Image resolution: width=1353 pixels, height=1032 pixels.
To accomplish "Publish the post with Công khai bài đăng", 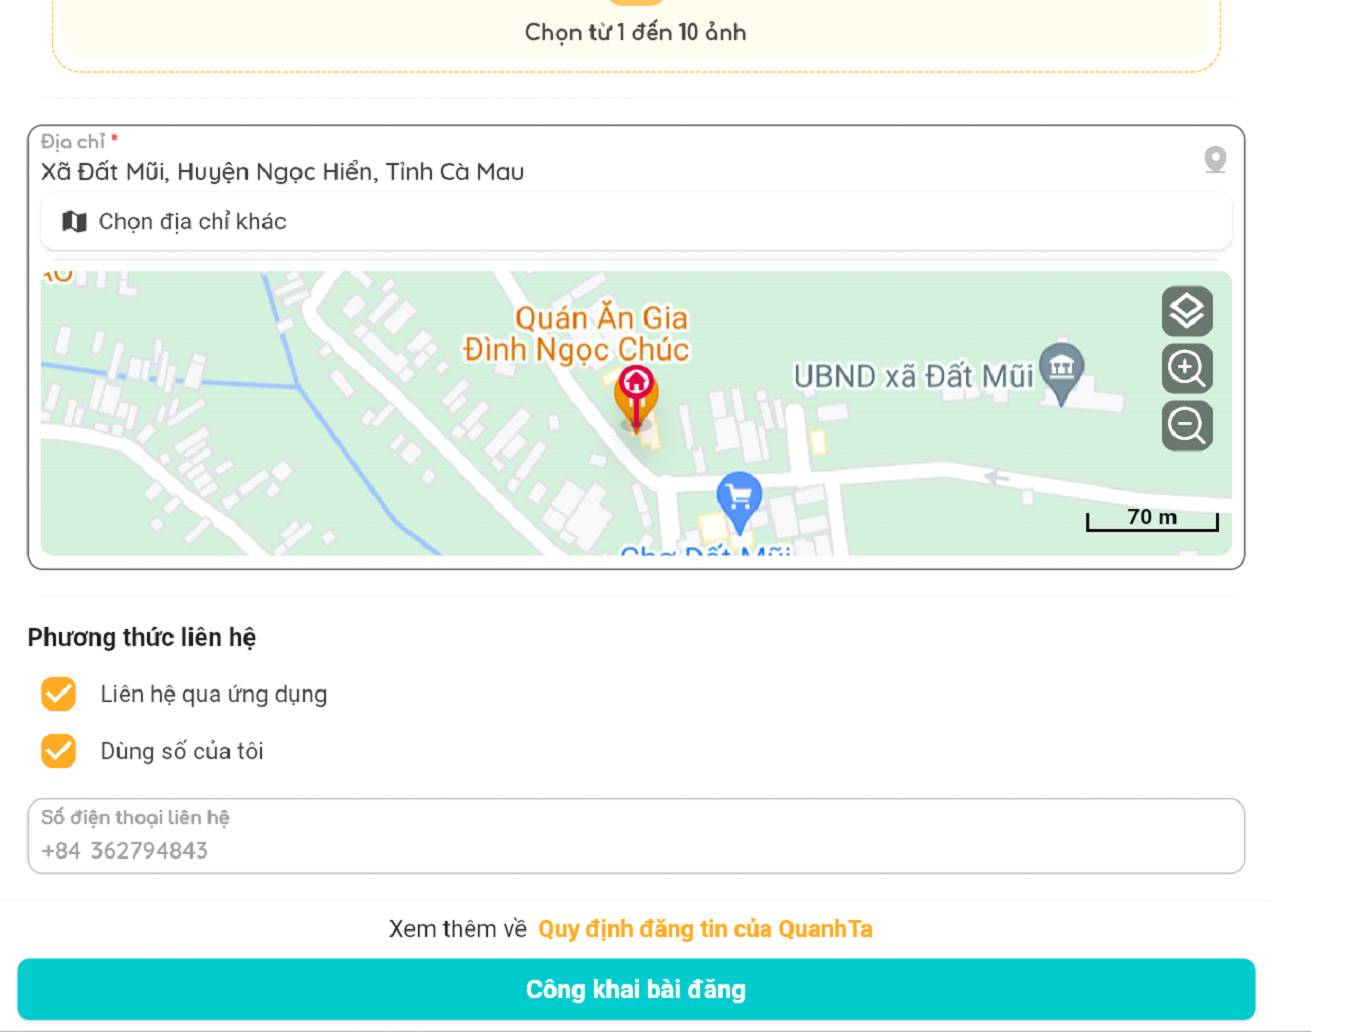I will [x=636, y=989].
